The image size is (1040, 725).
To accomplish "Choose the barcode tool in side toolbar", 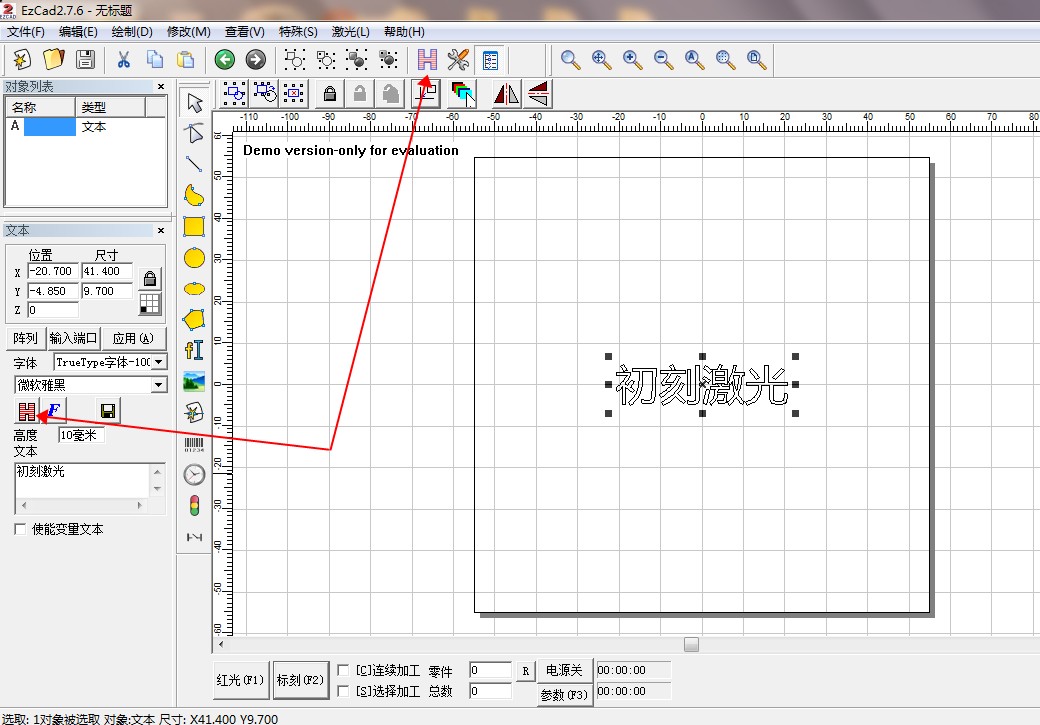I will [x=194, y=444].
